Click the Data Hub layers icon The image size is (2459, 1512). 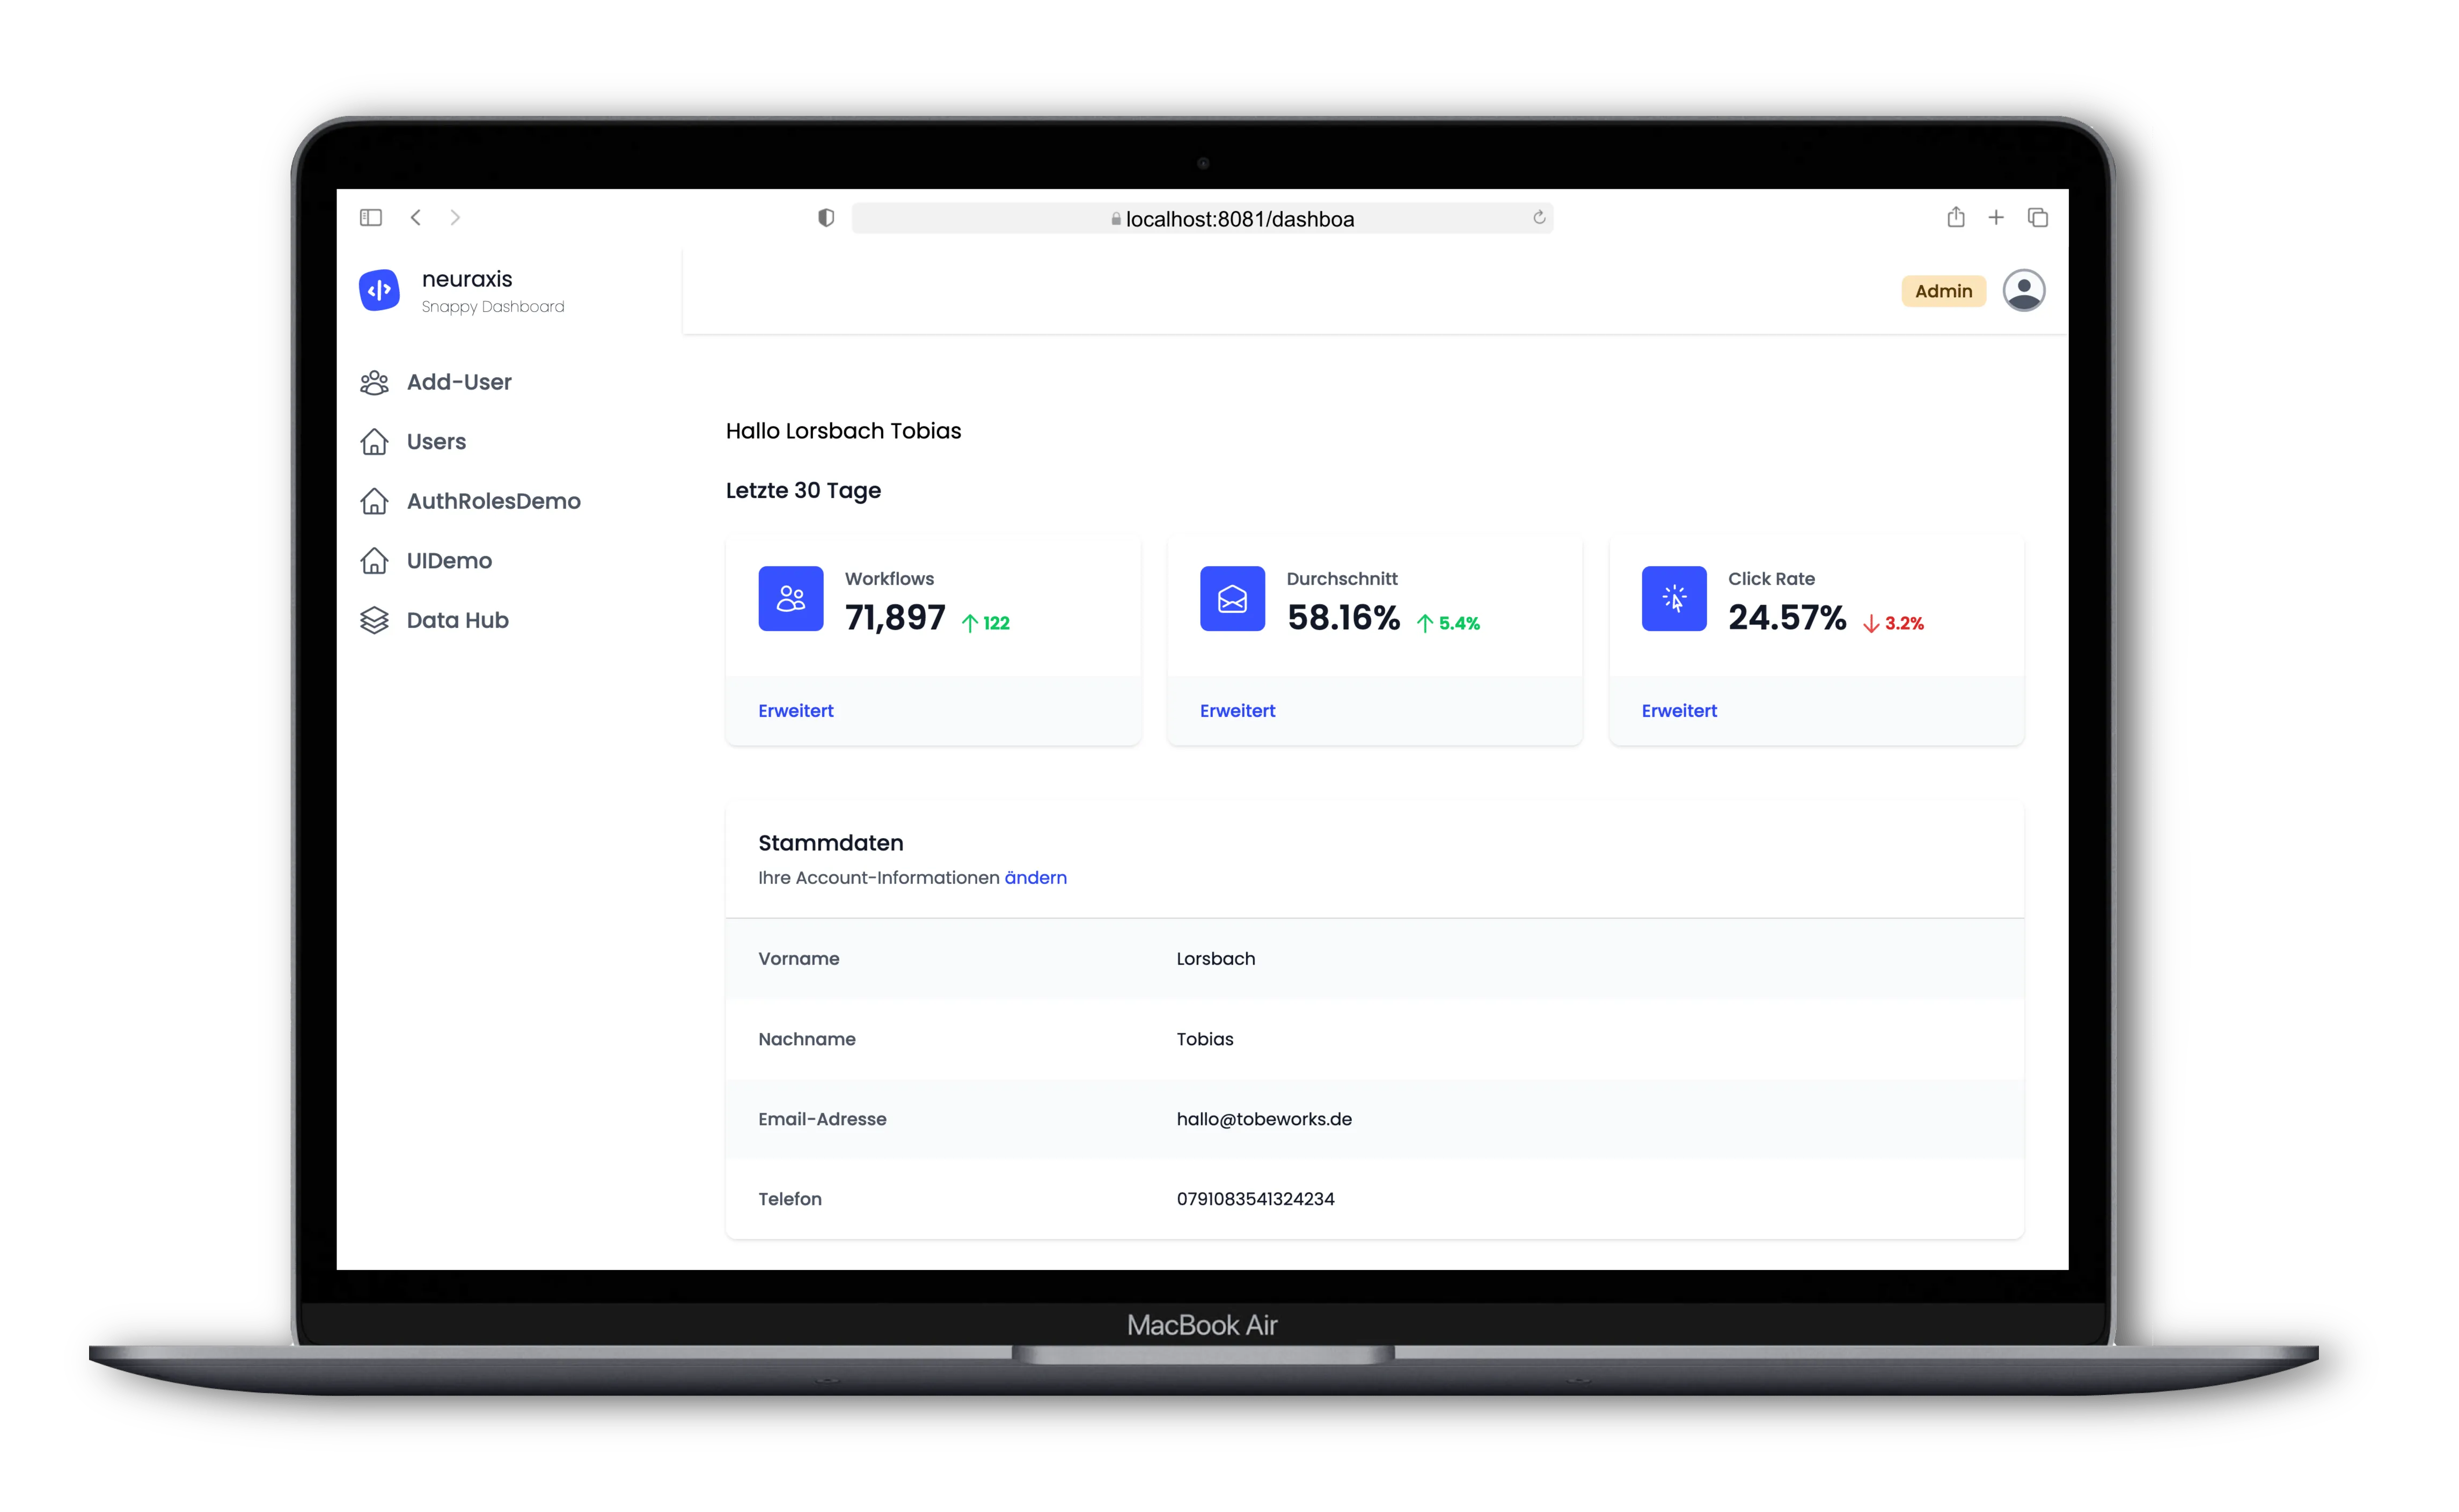(374, 620)
